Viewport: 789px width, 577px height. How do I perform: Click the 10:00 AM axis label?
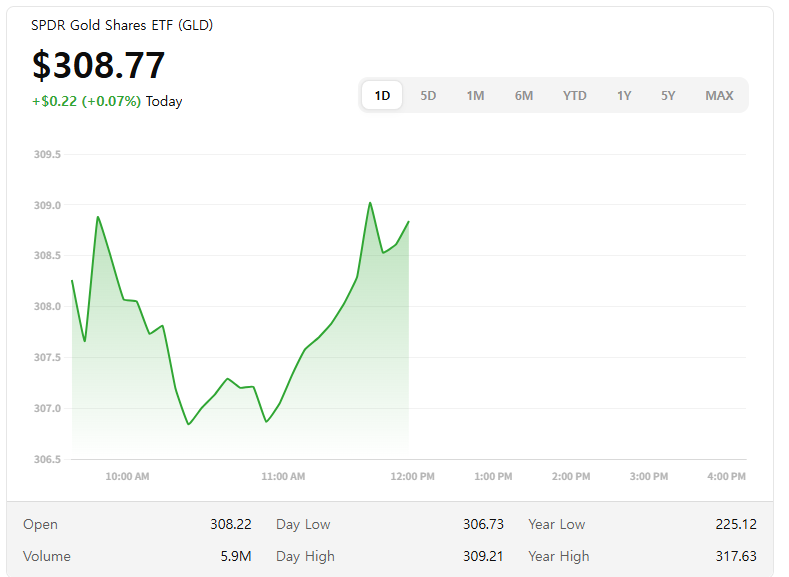[127, 476]
